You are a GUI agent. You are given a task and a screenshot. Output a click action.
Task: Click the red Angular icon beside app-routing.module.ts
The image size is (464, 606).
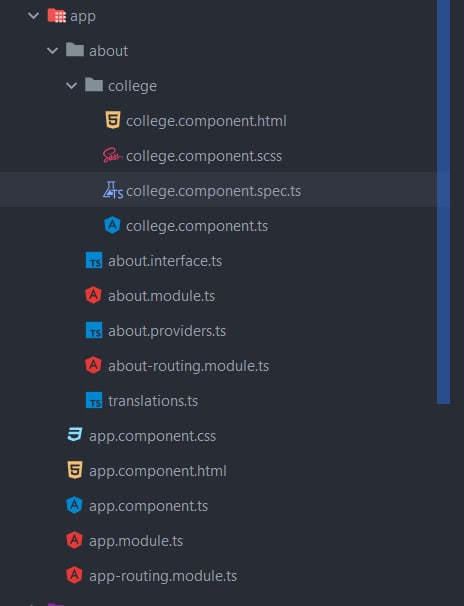[74, 575]
